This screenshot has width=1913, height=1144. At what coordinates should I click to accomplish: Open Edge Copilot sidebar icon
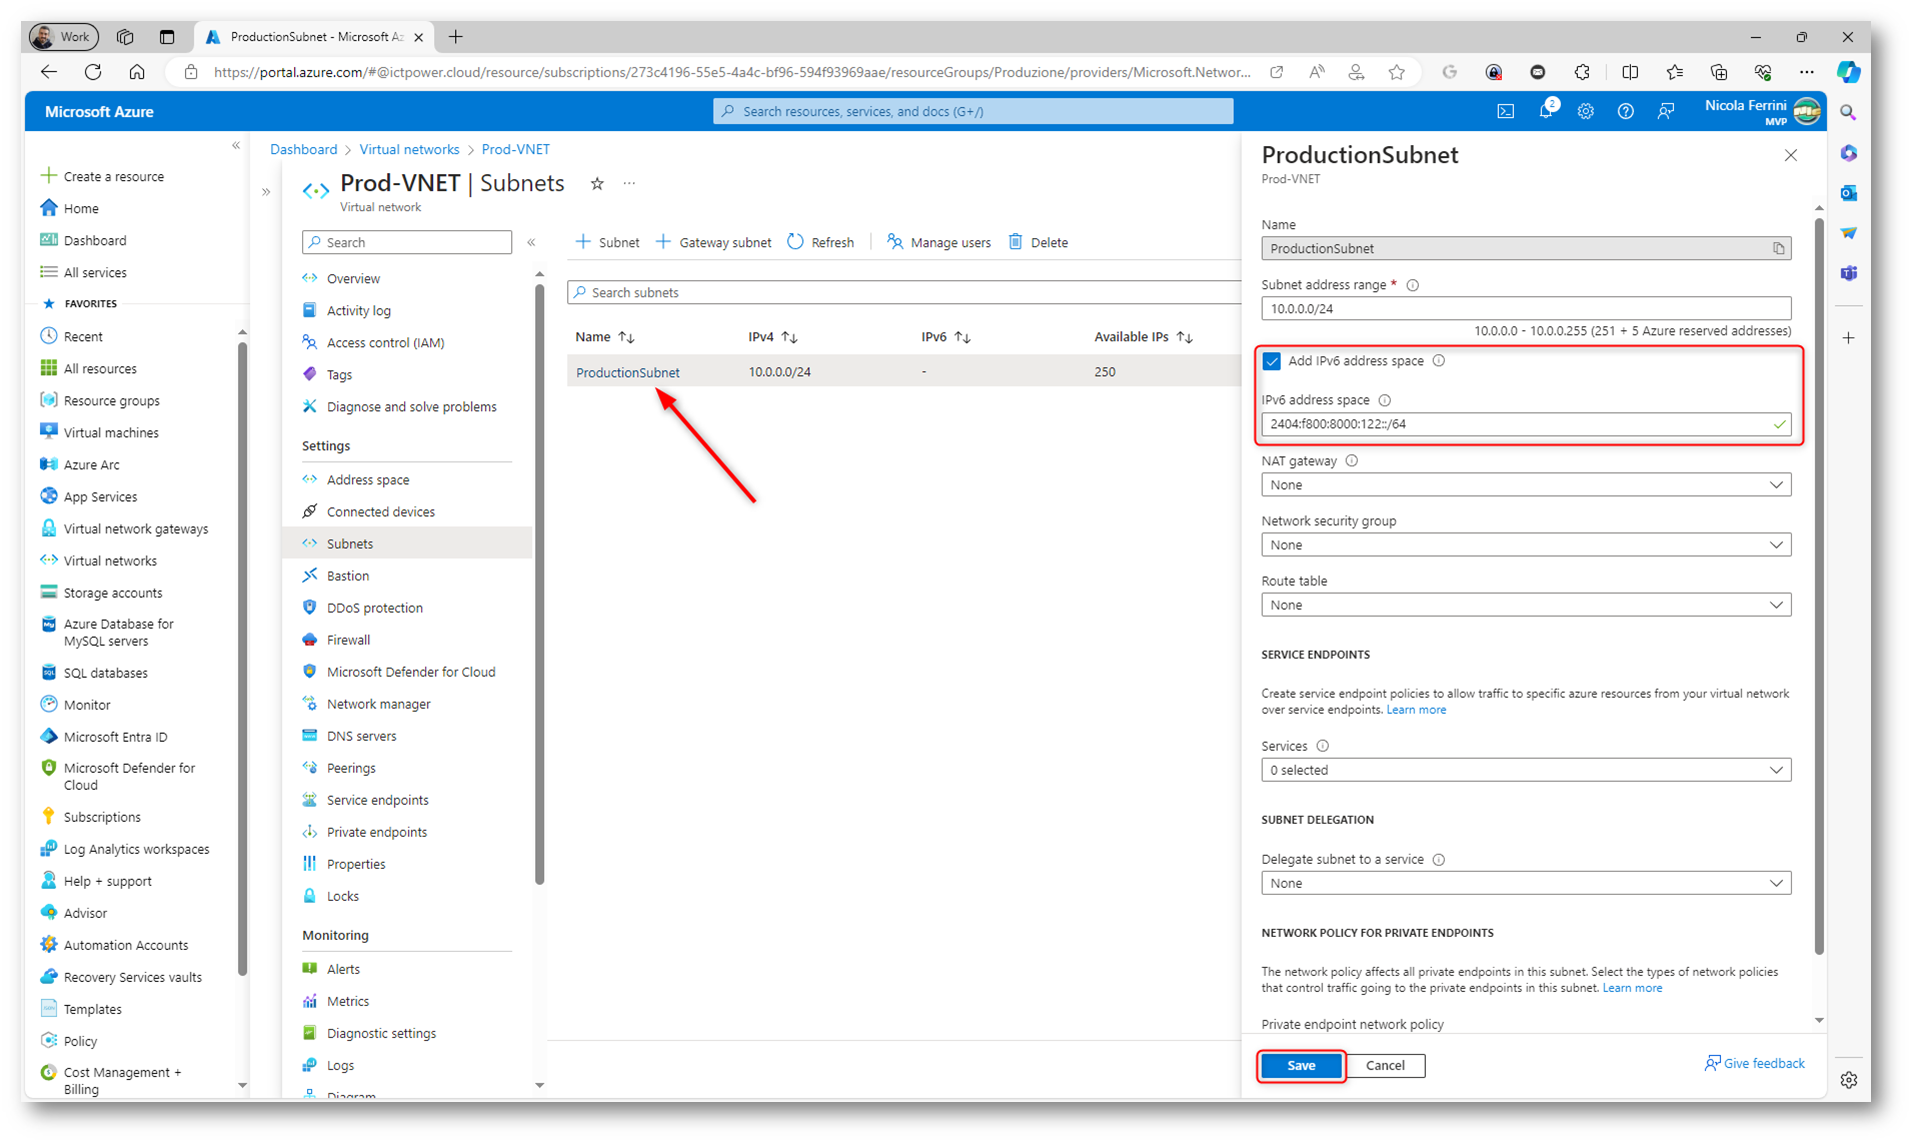pyautogui.click(x=1848, y=72)
